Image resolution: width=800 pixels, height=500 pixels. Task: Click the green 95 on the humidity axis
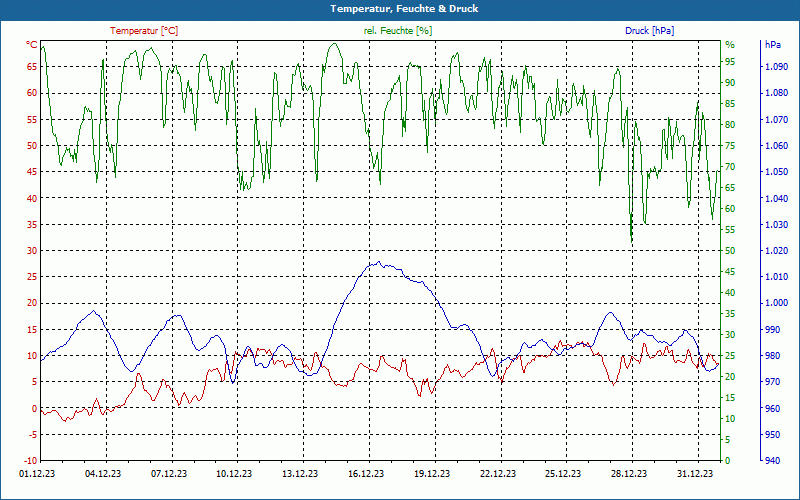coord(730,62)
